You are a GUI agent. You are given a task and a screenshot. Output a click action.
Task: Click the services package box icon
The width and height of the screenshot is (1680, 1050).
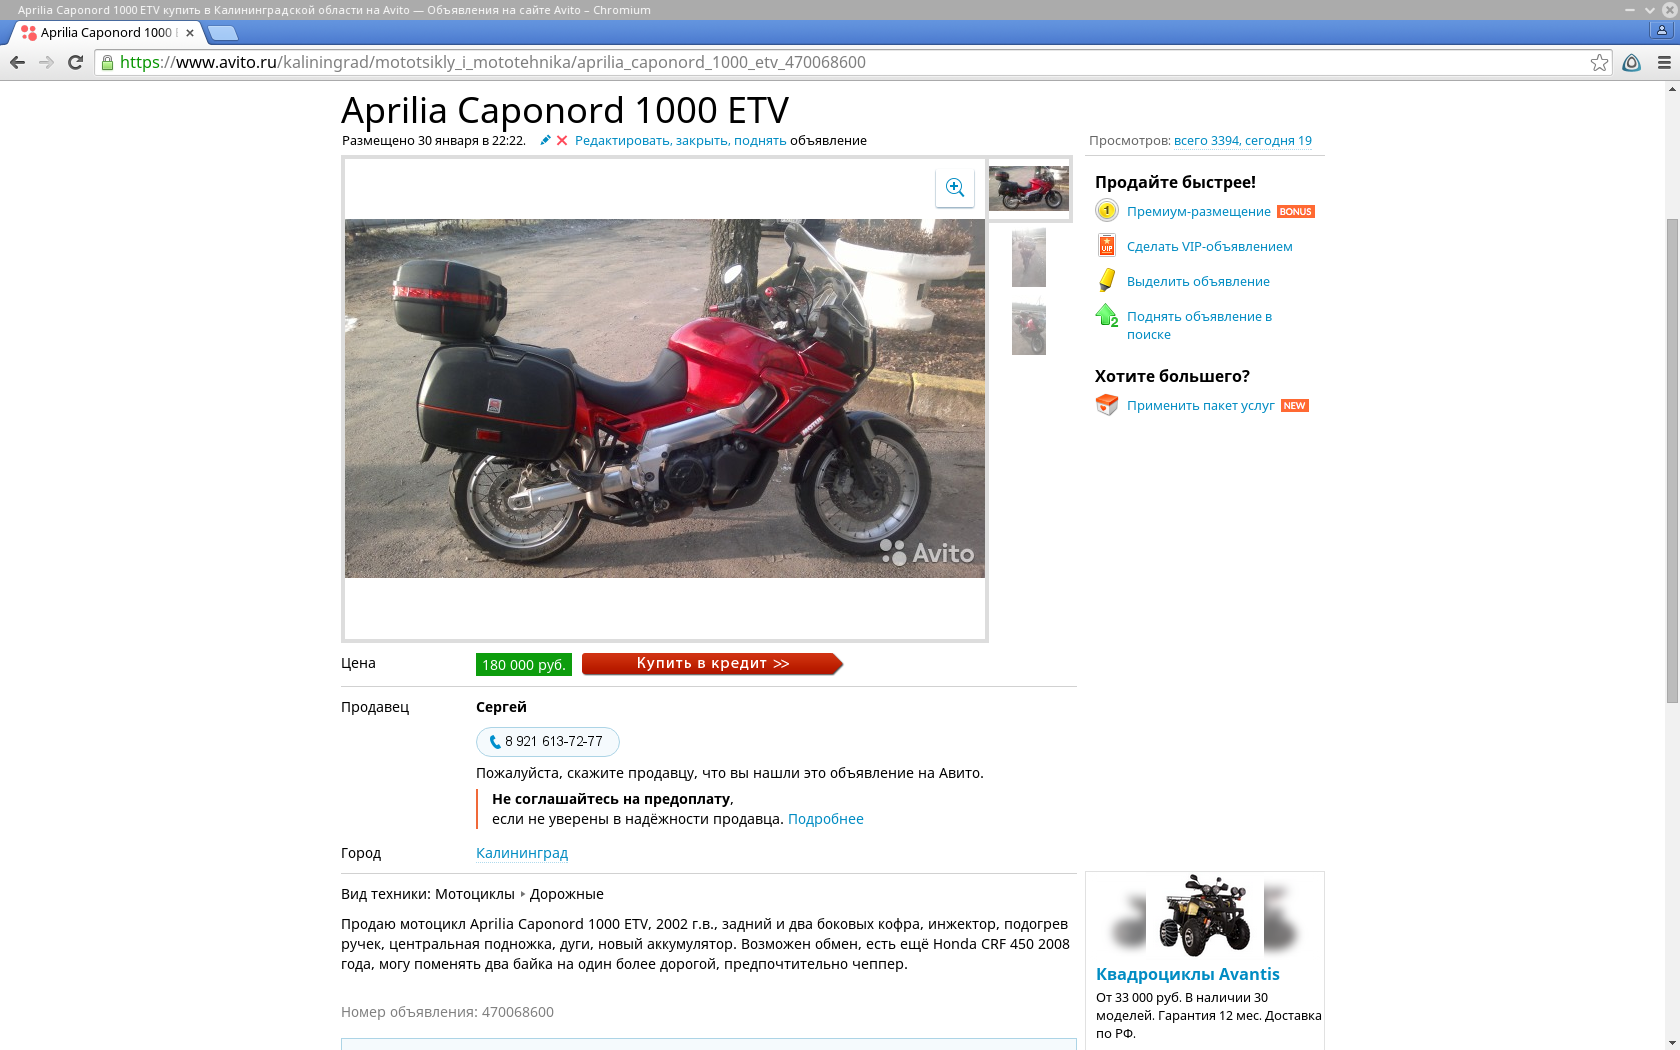point(1107,405)
